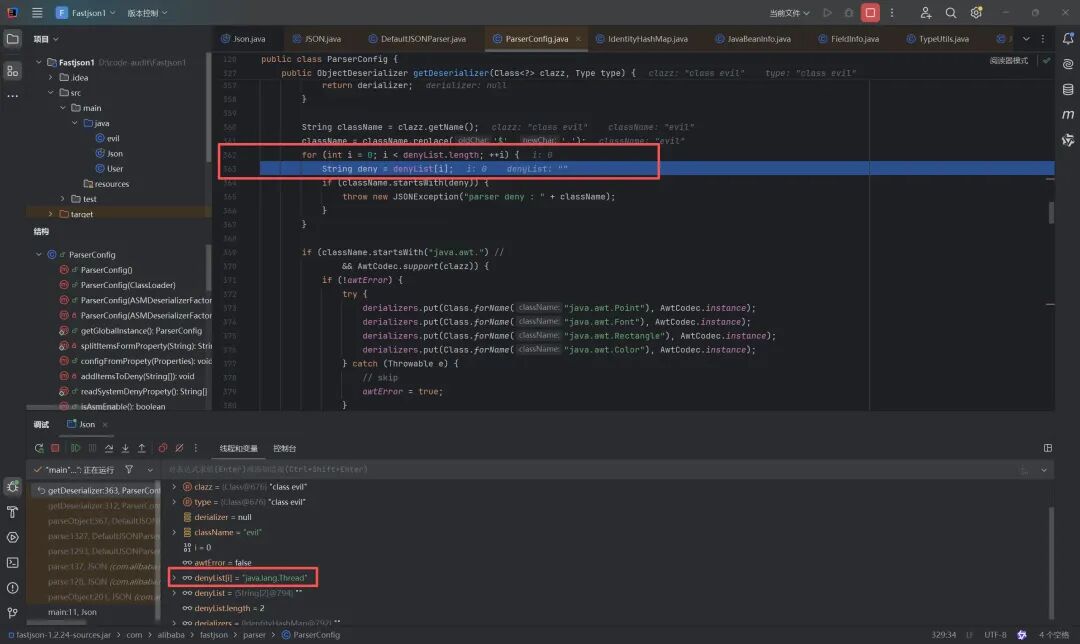
Task: Open the view breakpoints dialog
Action: [163, 448]
